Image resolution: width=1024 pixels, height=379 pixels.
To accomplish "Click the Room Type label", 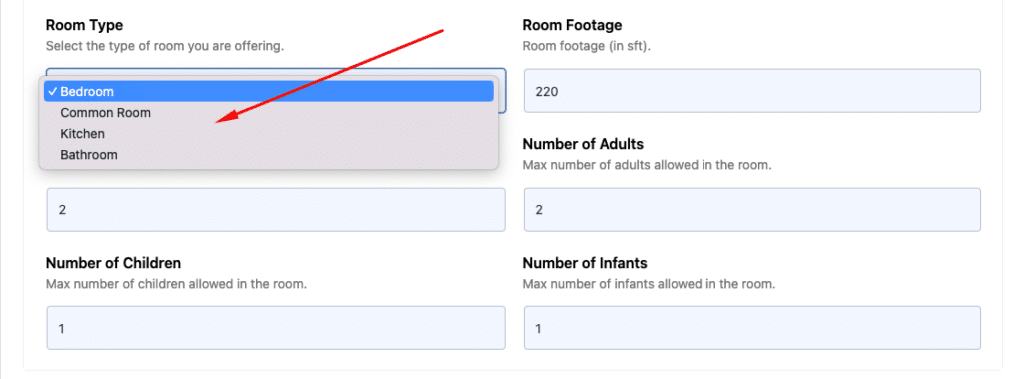I will pos(84,25).
